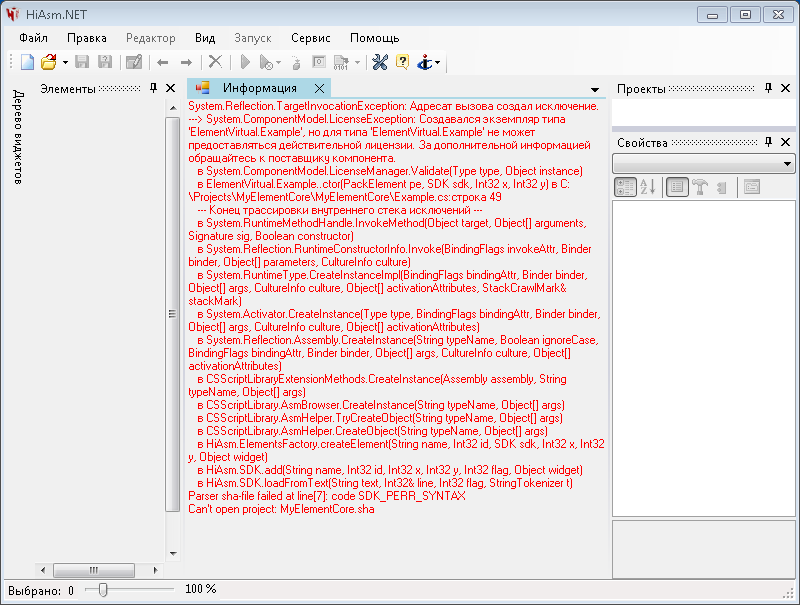800x605 pixels.
Task: Click the anchor icon in toolbar
Action: coord(425,62)
